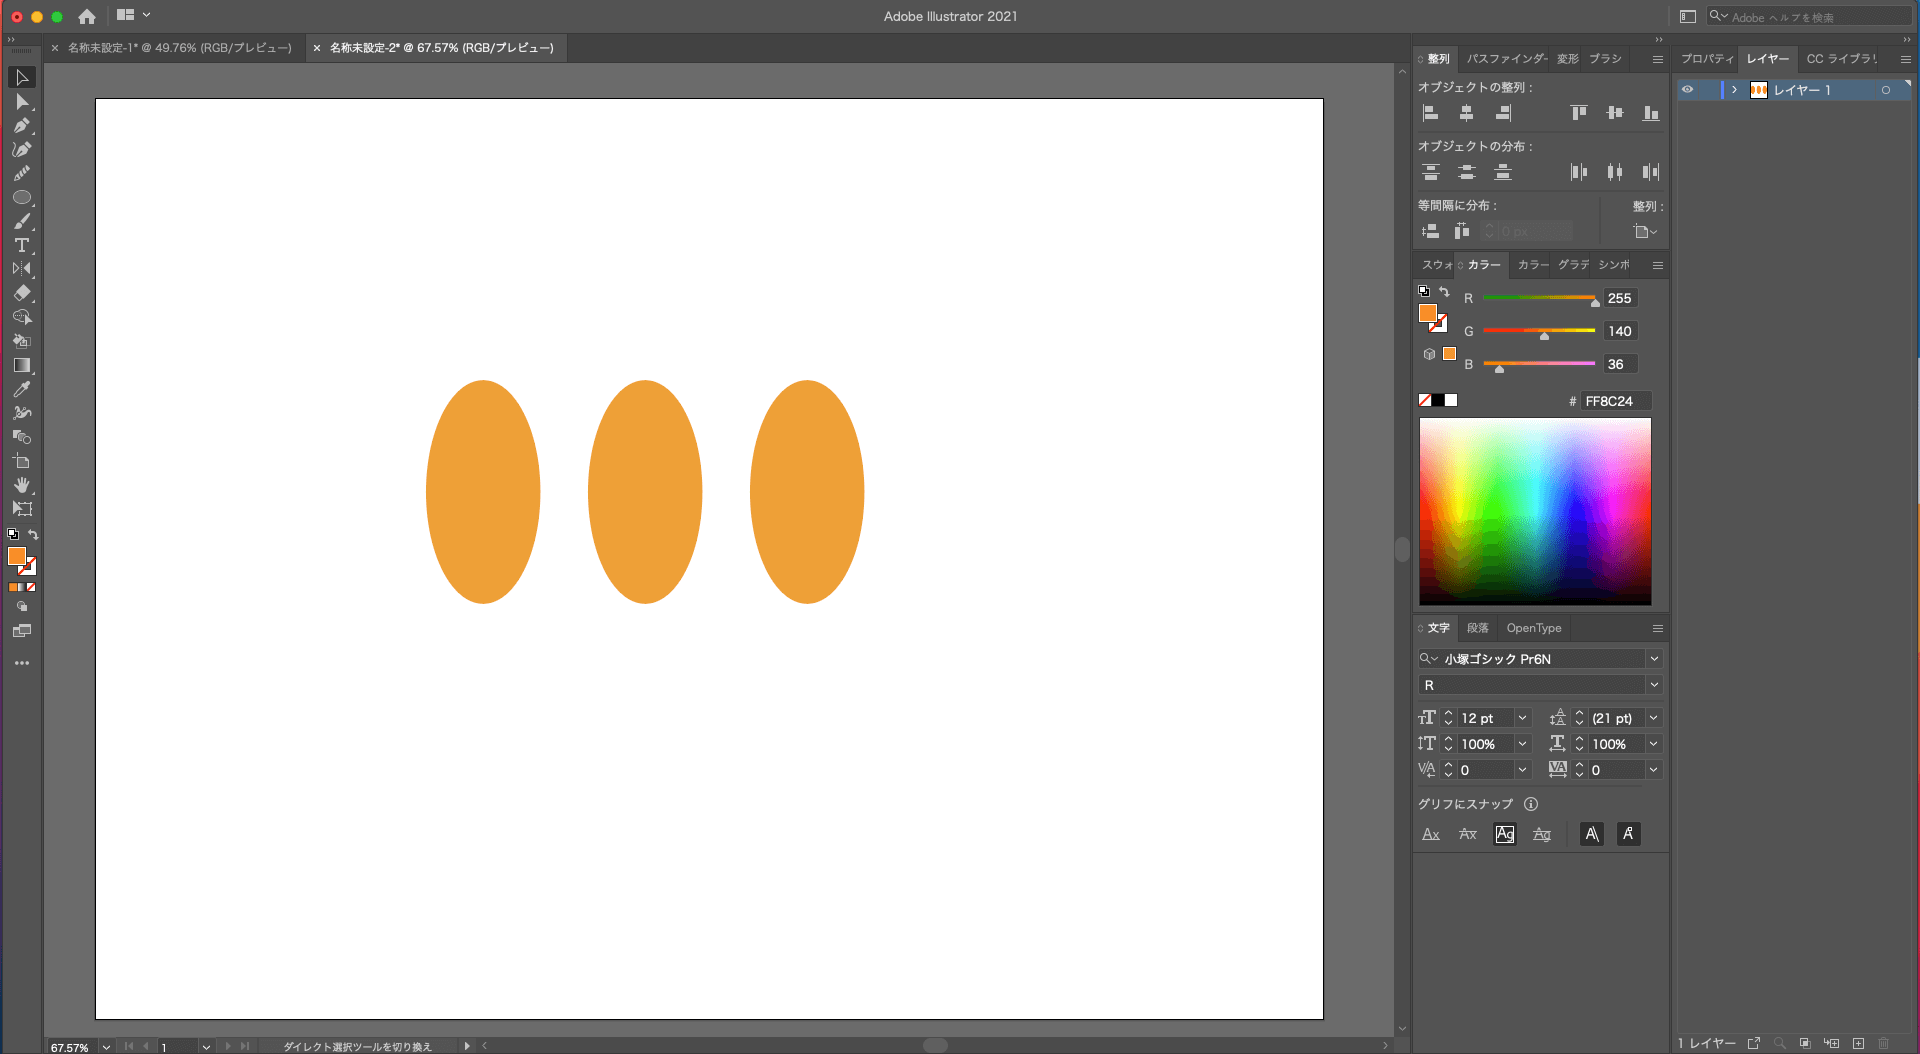Viewport: 1920px width, 1054px height.
Task: Open font family dropdown 小塚ゴシック Pr6N
Action: pyautogui.click(x=1654, y=659)
